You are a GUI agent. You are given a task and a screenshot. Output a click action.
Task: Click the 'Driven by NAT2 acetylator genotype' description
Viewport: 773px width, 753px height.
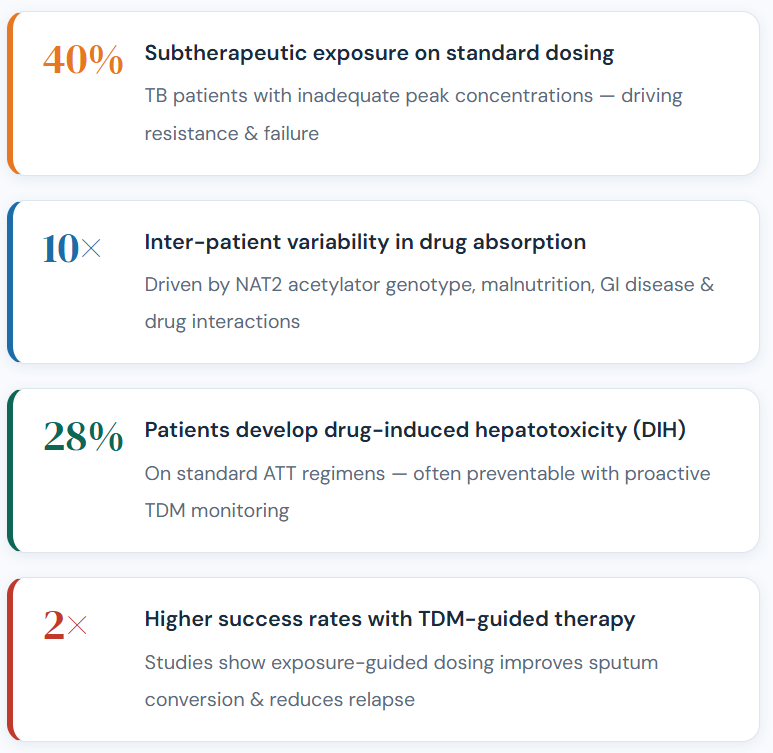429,284
